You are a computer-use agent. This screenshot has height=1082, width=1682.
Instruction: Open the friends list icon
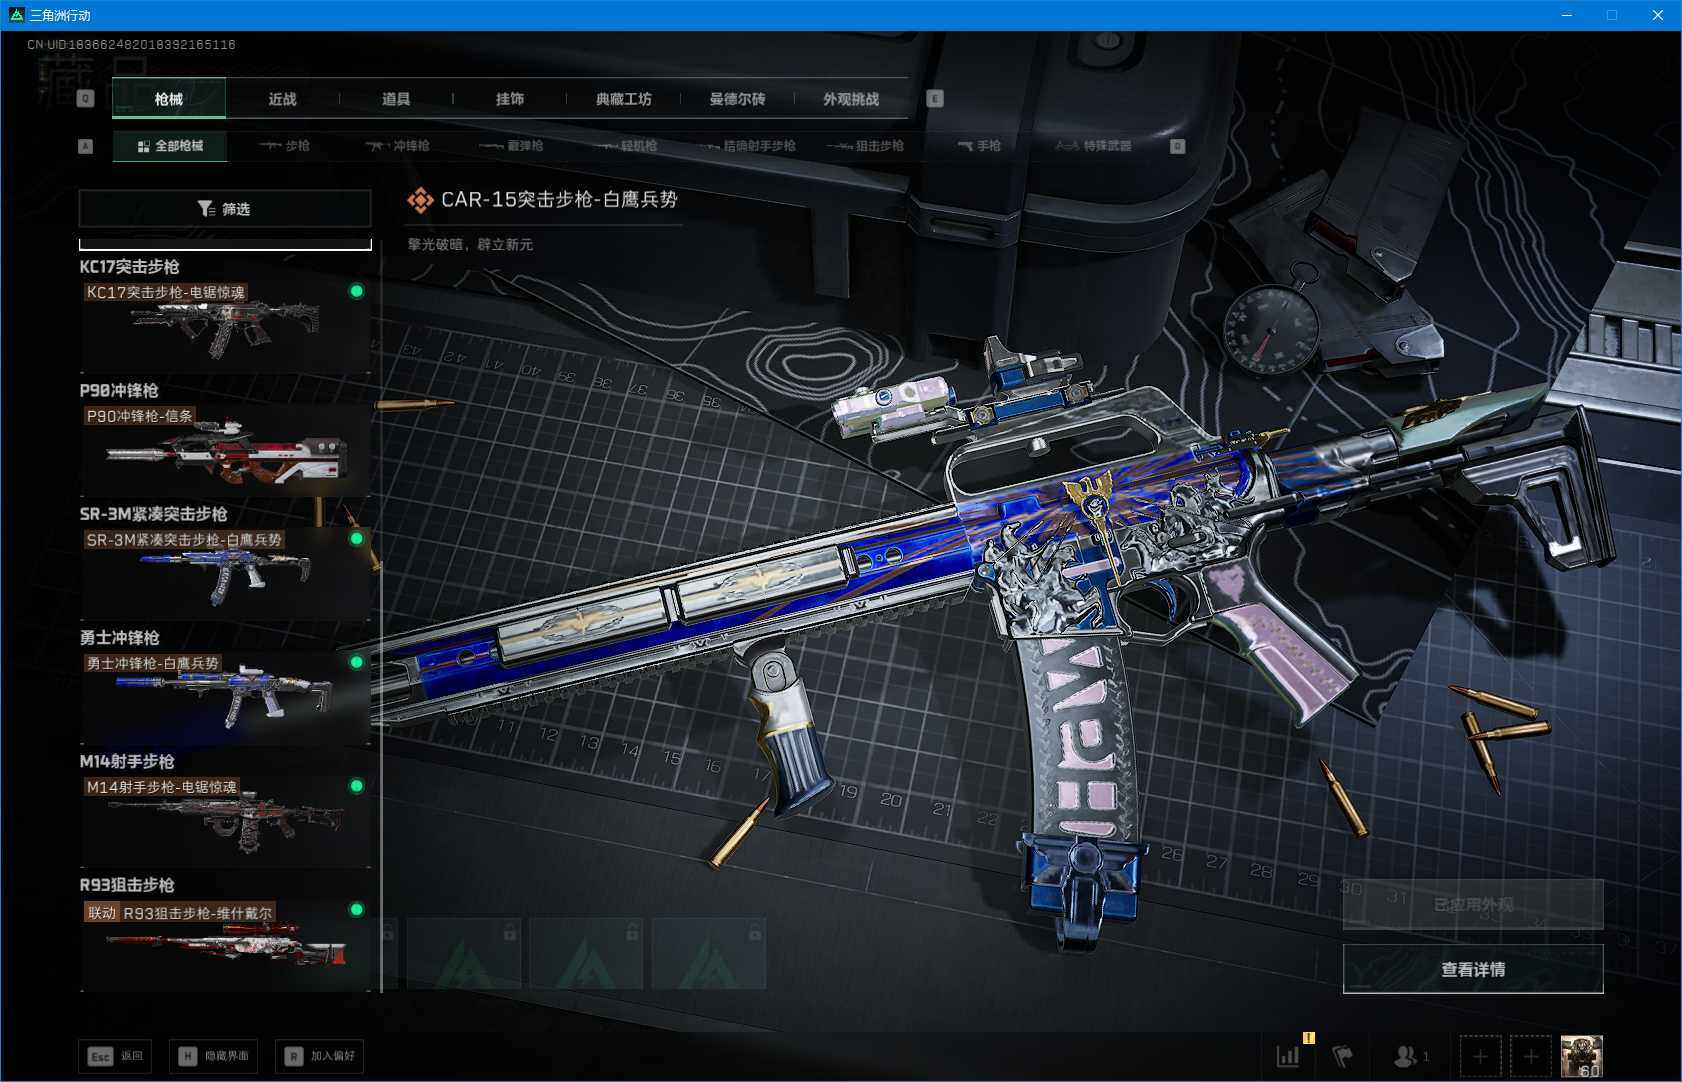(1406, 1056)
